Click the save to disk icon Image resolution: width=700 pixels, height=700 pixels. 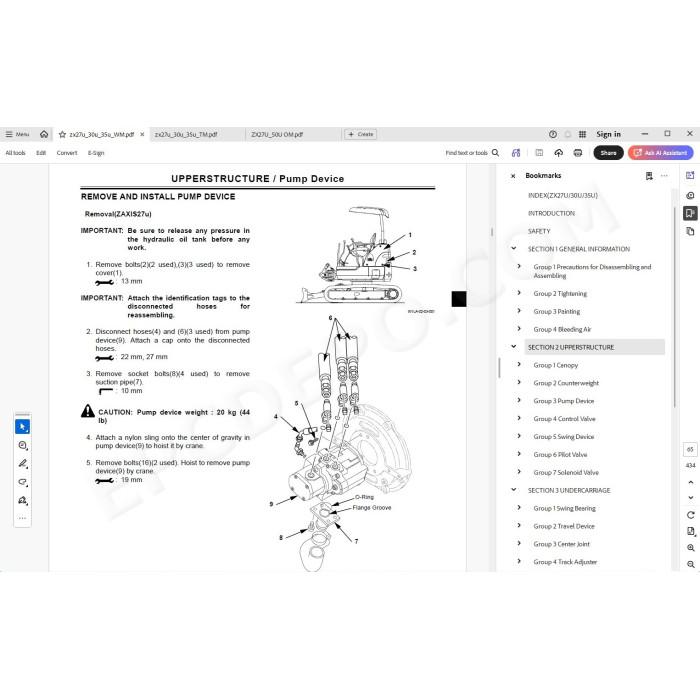click(539, 153)
